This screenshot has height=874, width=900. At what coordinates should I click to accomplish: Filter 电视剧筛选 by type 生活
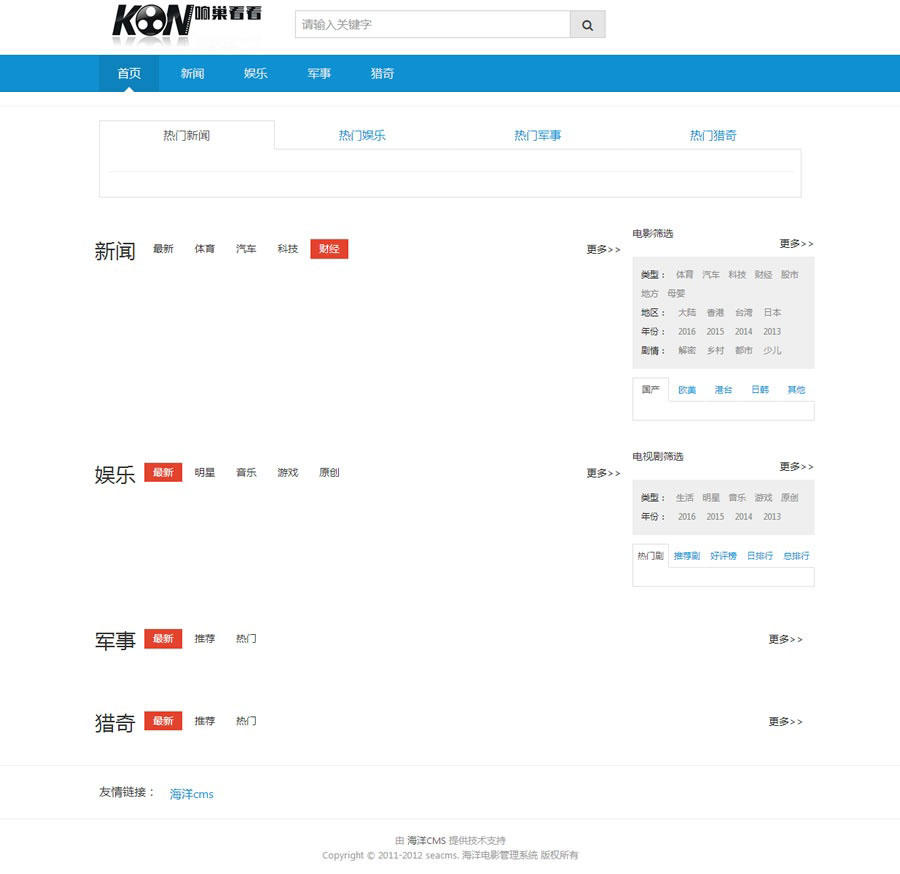(x=684, y=498)
